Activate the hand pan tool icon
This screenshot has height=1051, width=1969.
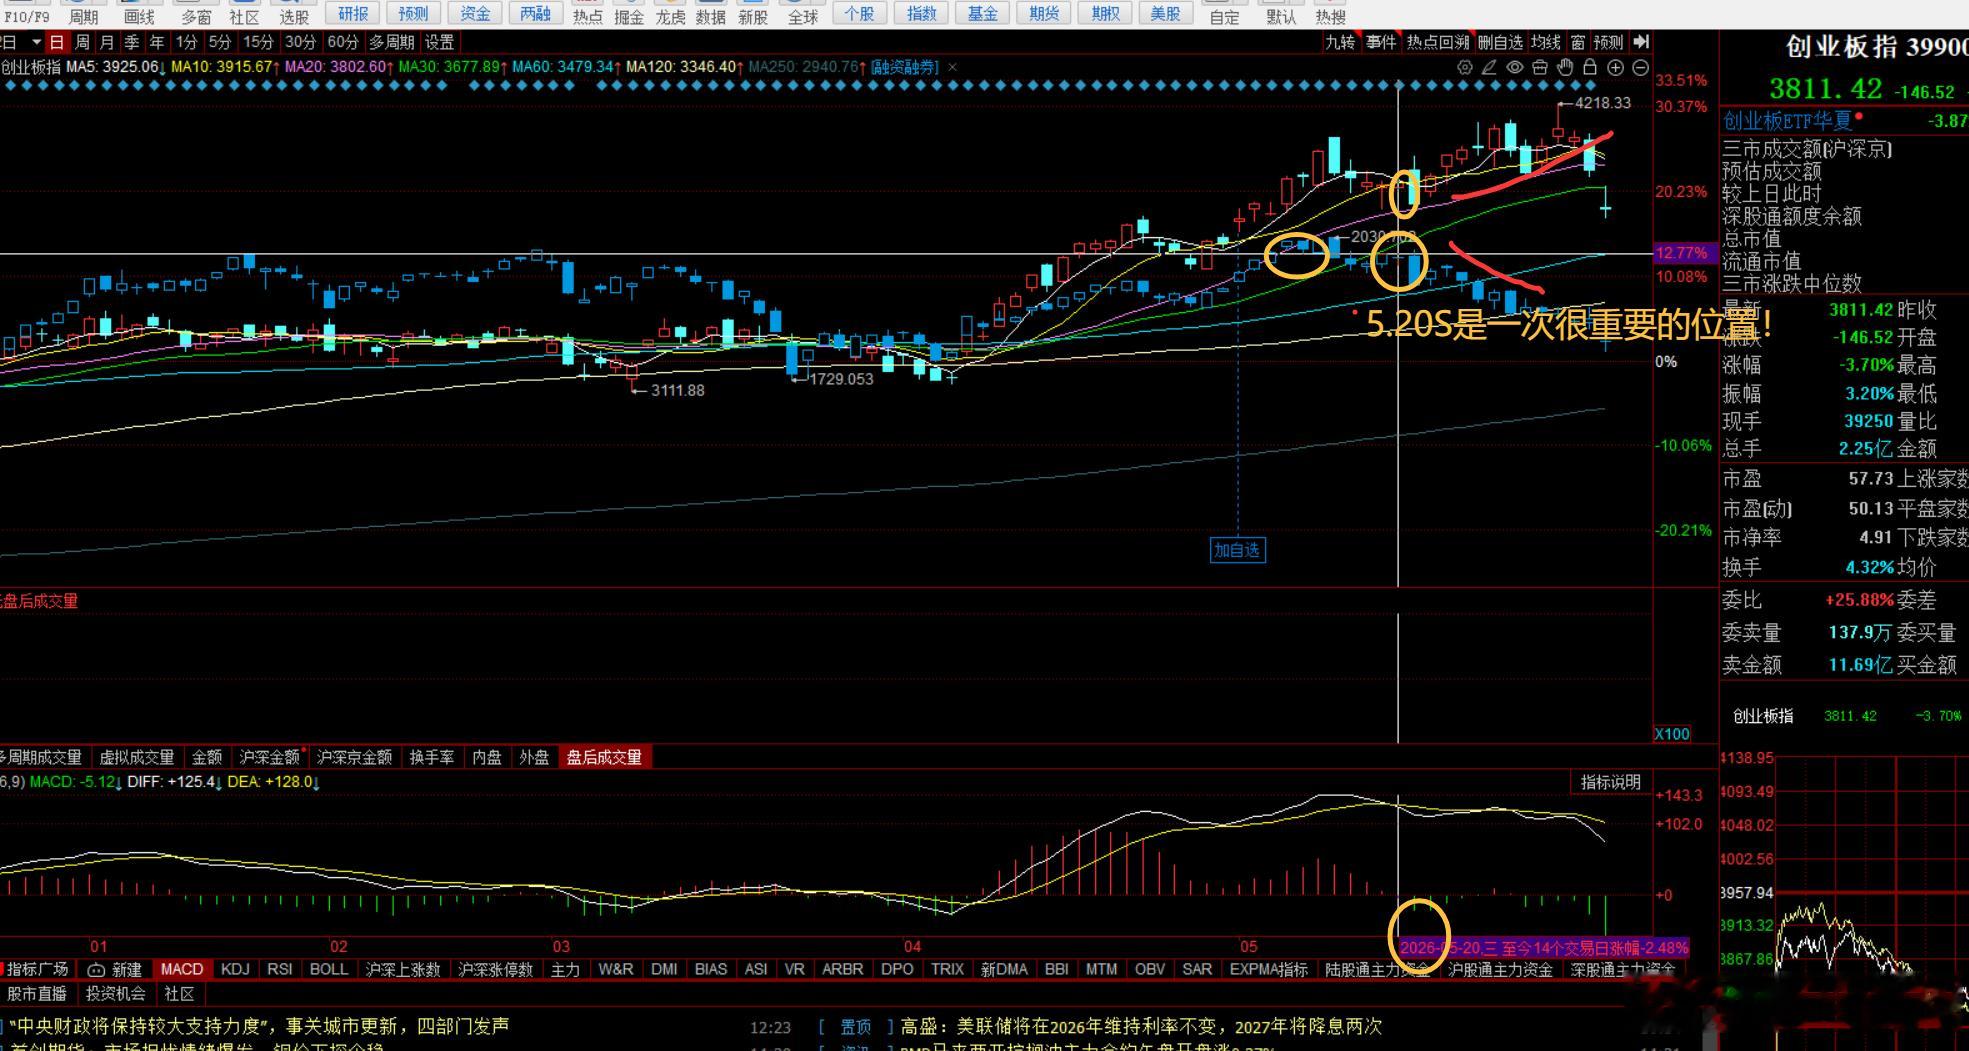click(1565, 67)
